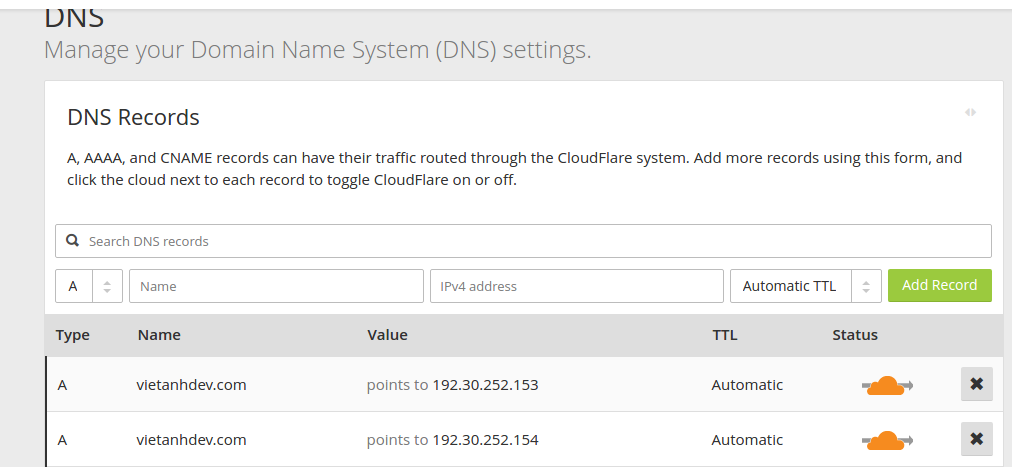Edit the value 192.30.252.154

485,440
